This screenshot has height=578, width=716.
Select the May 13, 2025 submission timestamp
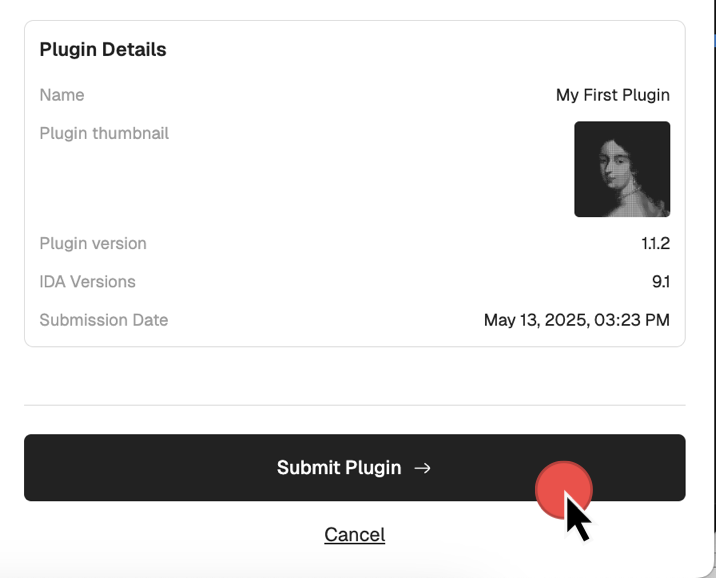pyautogui.click(x=577, y=320)
